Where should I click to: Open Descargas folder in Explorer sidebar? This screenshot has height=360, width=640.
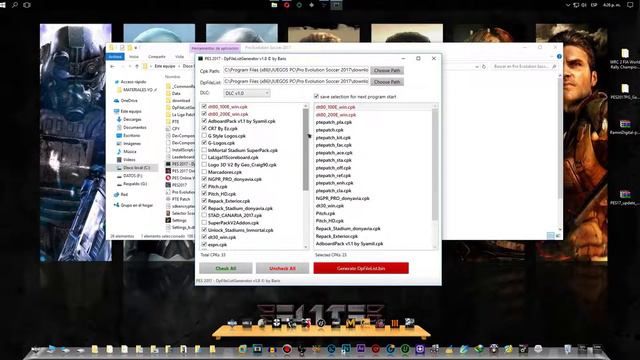click(132, 119)
